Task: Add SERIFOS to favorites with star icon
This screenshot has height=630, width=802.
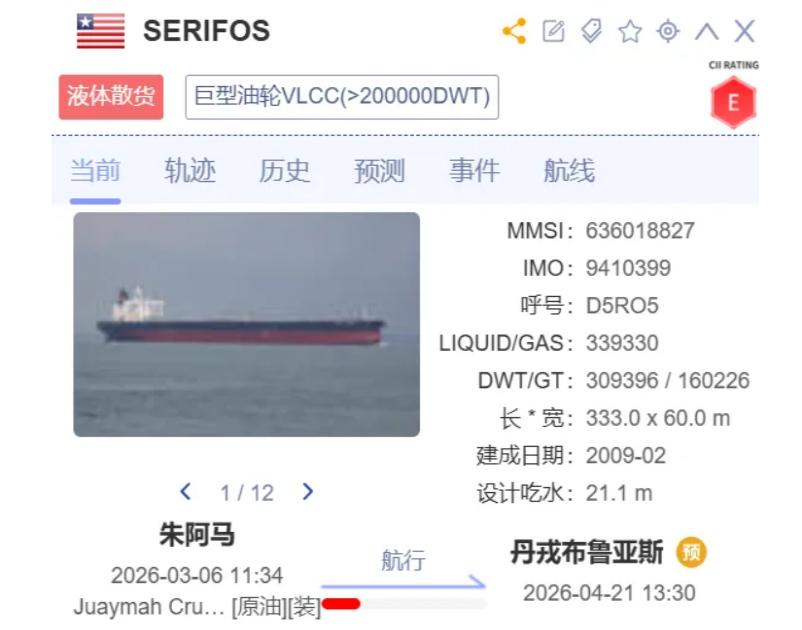Action: pyautogui.click(x=630, y=31)
